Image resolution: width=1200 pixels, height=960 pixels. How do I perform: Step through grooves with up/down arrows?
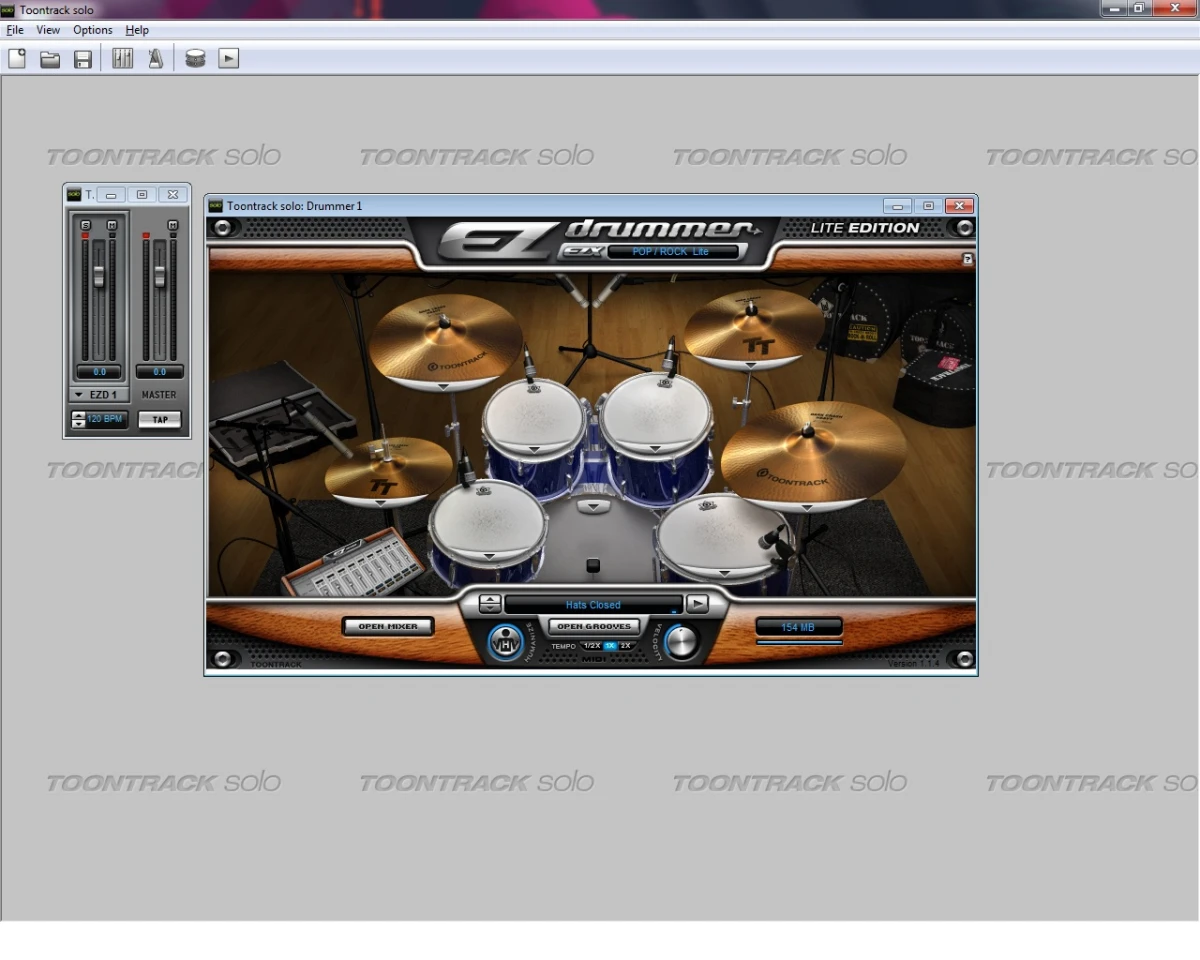[x=490, y=604]
